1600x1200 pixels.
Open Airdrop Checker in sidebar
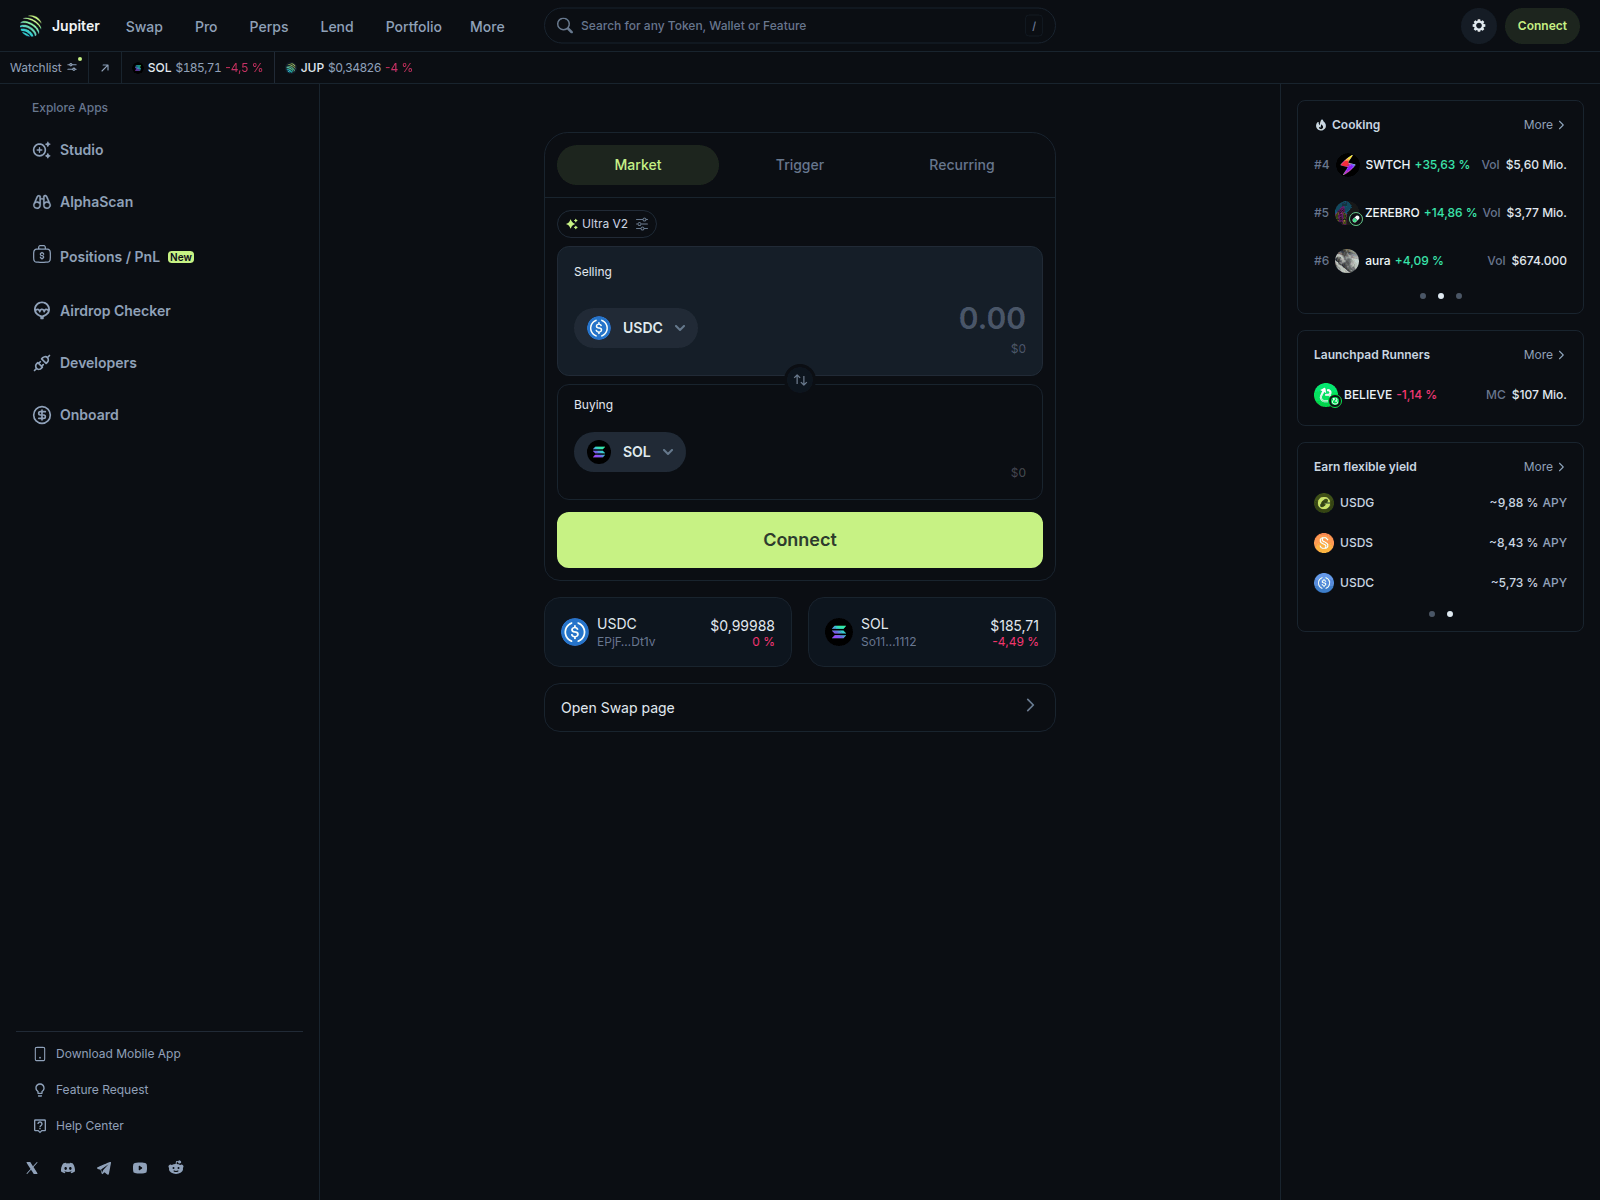[101, 311]
